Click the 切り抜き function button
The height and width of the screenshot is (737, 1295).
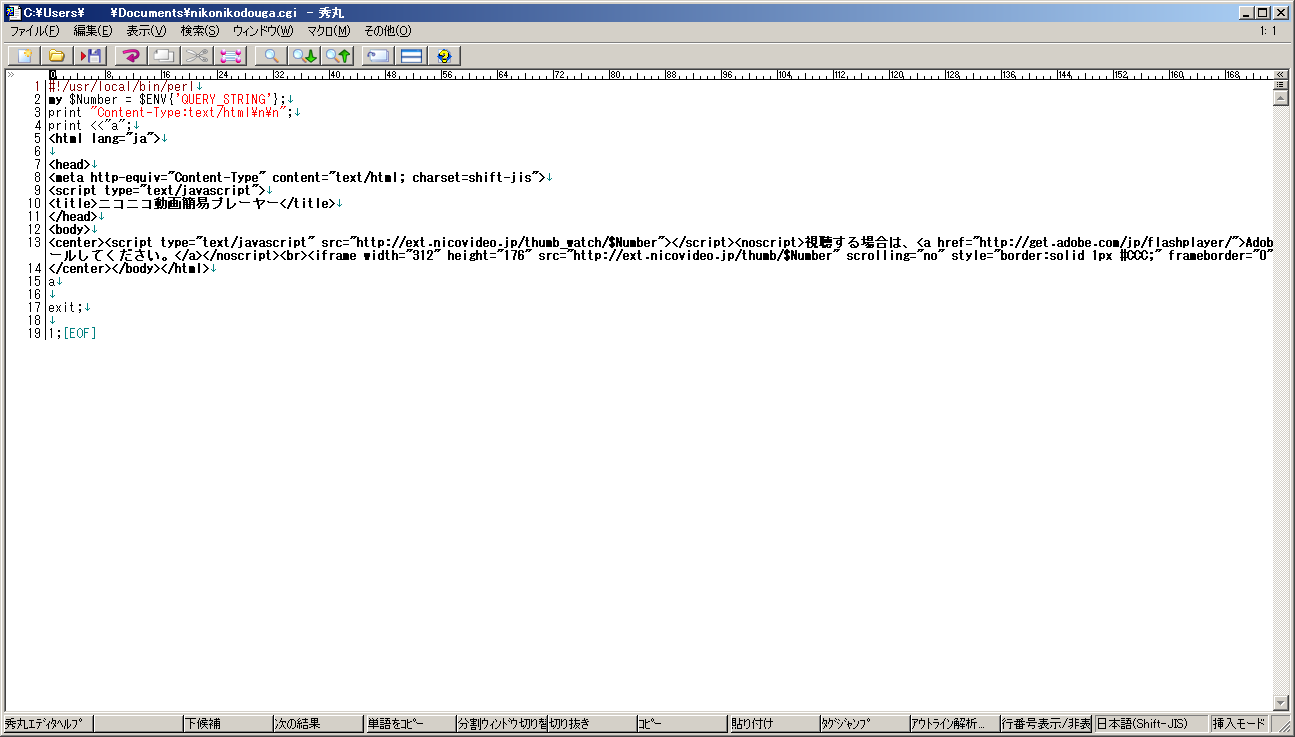(x=591, y=724)
